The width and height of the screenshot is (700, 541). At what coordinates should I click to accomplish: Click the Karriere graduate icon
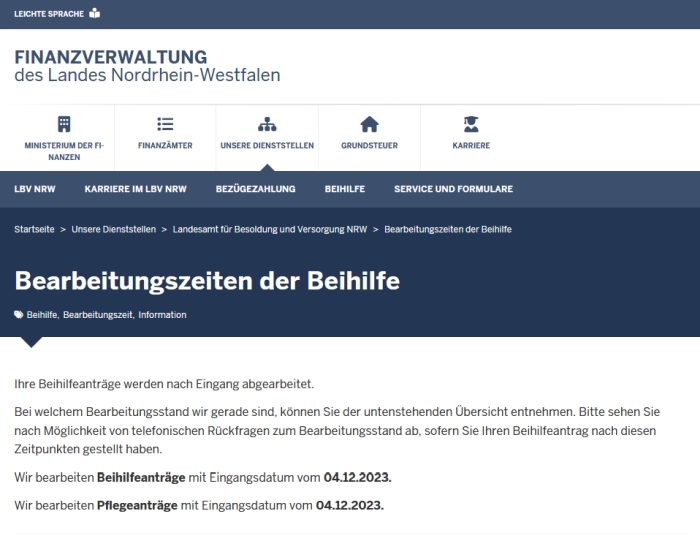(471, 124)
